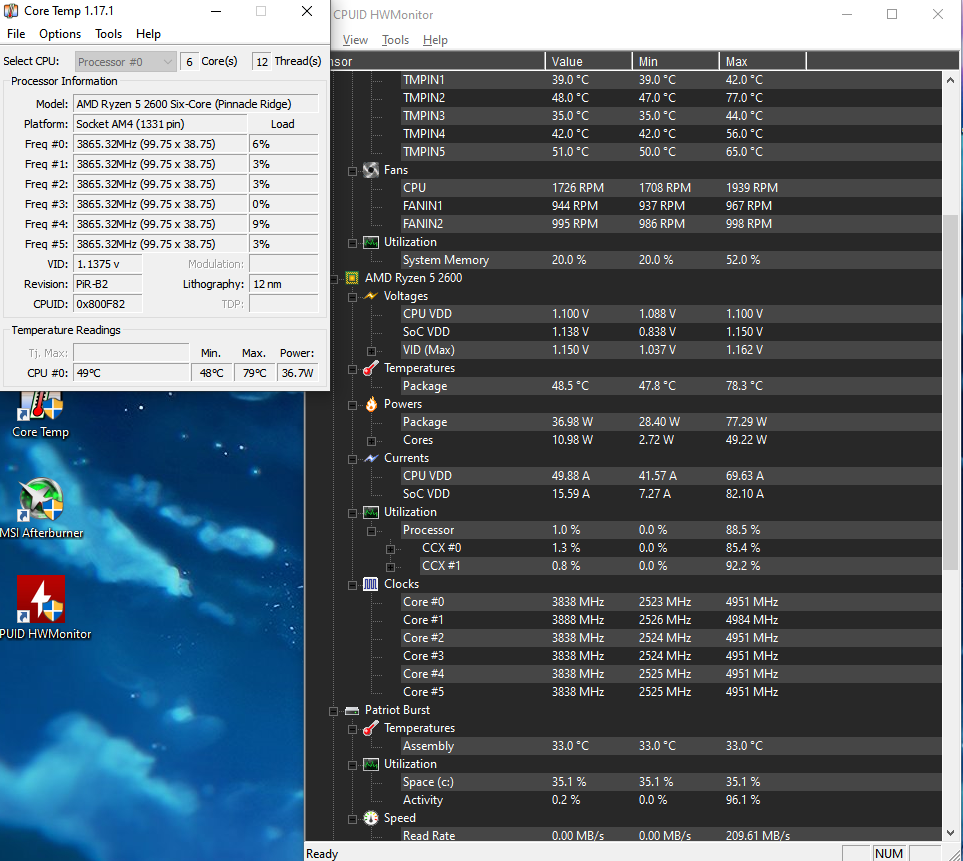This screenshot has height=861, width=963.
Task: Click the Speed gauge icon
Action: coord(371,818)
